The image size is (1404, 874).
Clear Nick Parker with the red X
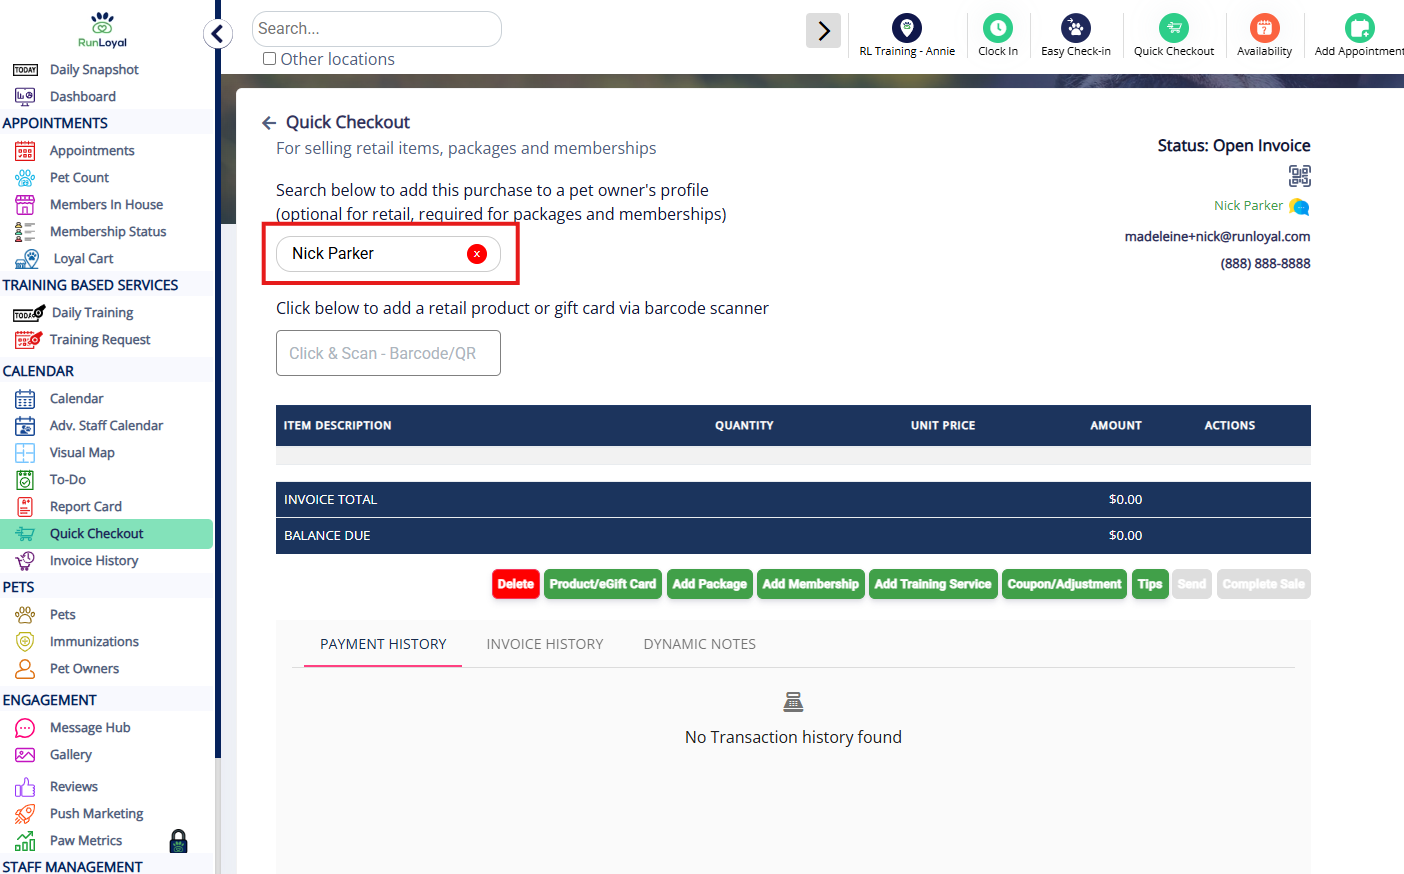pyautogui.click(x=477, y=254)
